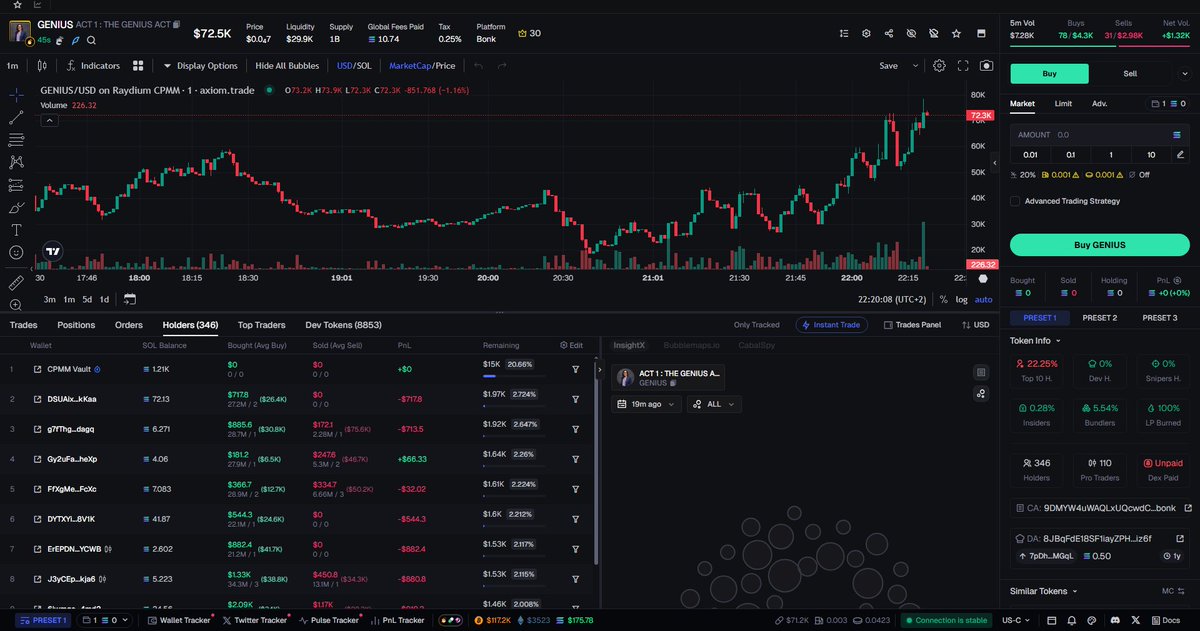Click the TradingView logo on chart
The height and width of the screenshot is (631, 1200).
[53, 252]
